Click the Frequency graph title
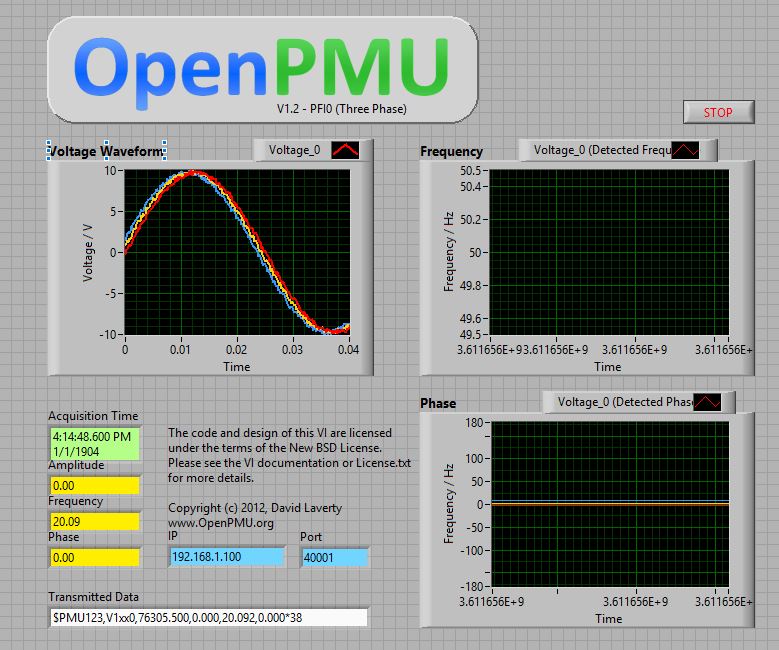 coord(452,152)
